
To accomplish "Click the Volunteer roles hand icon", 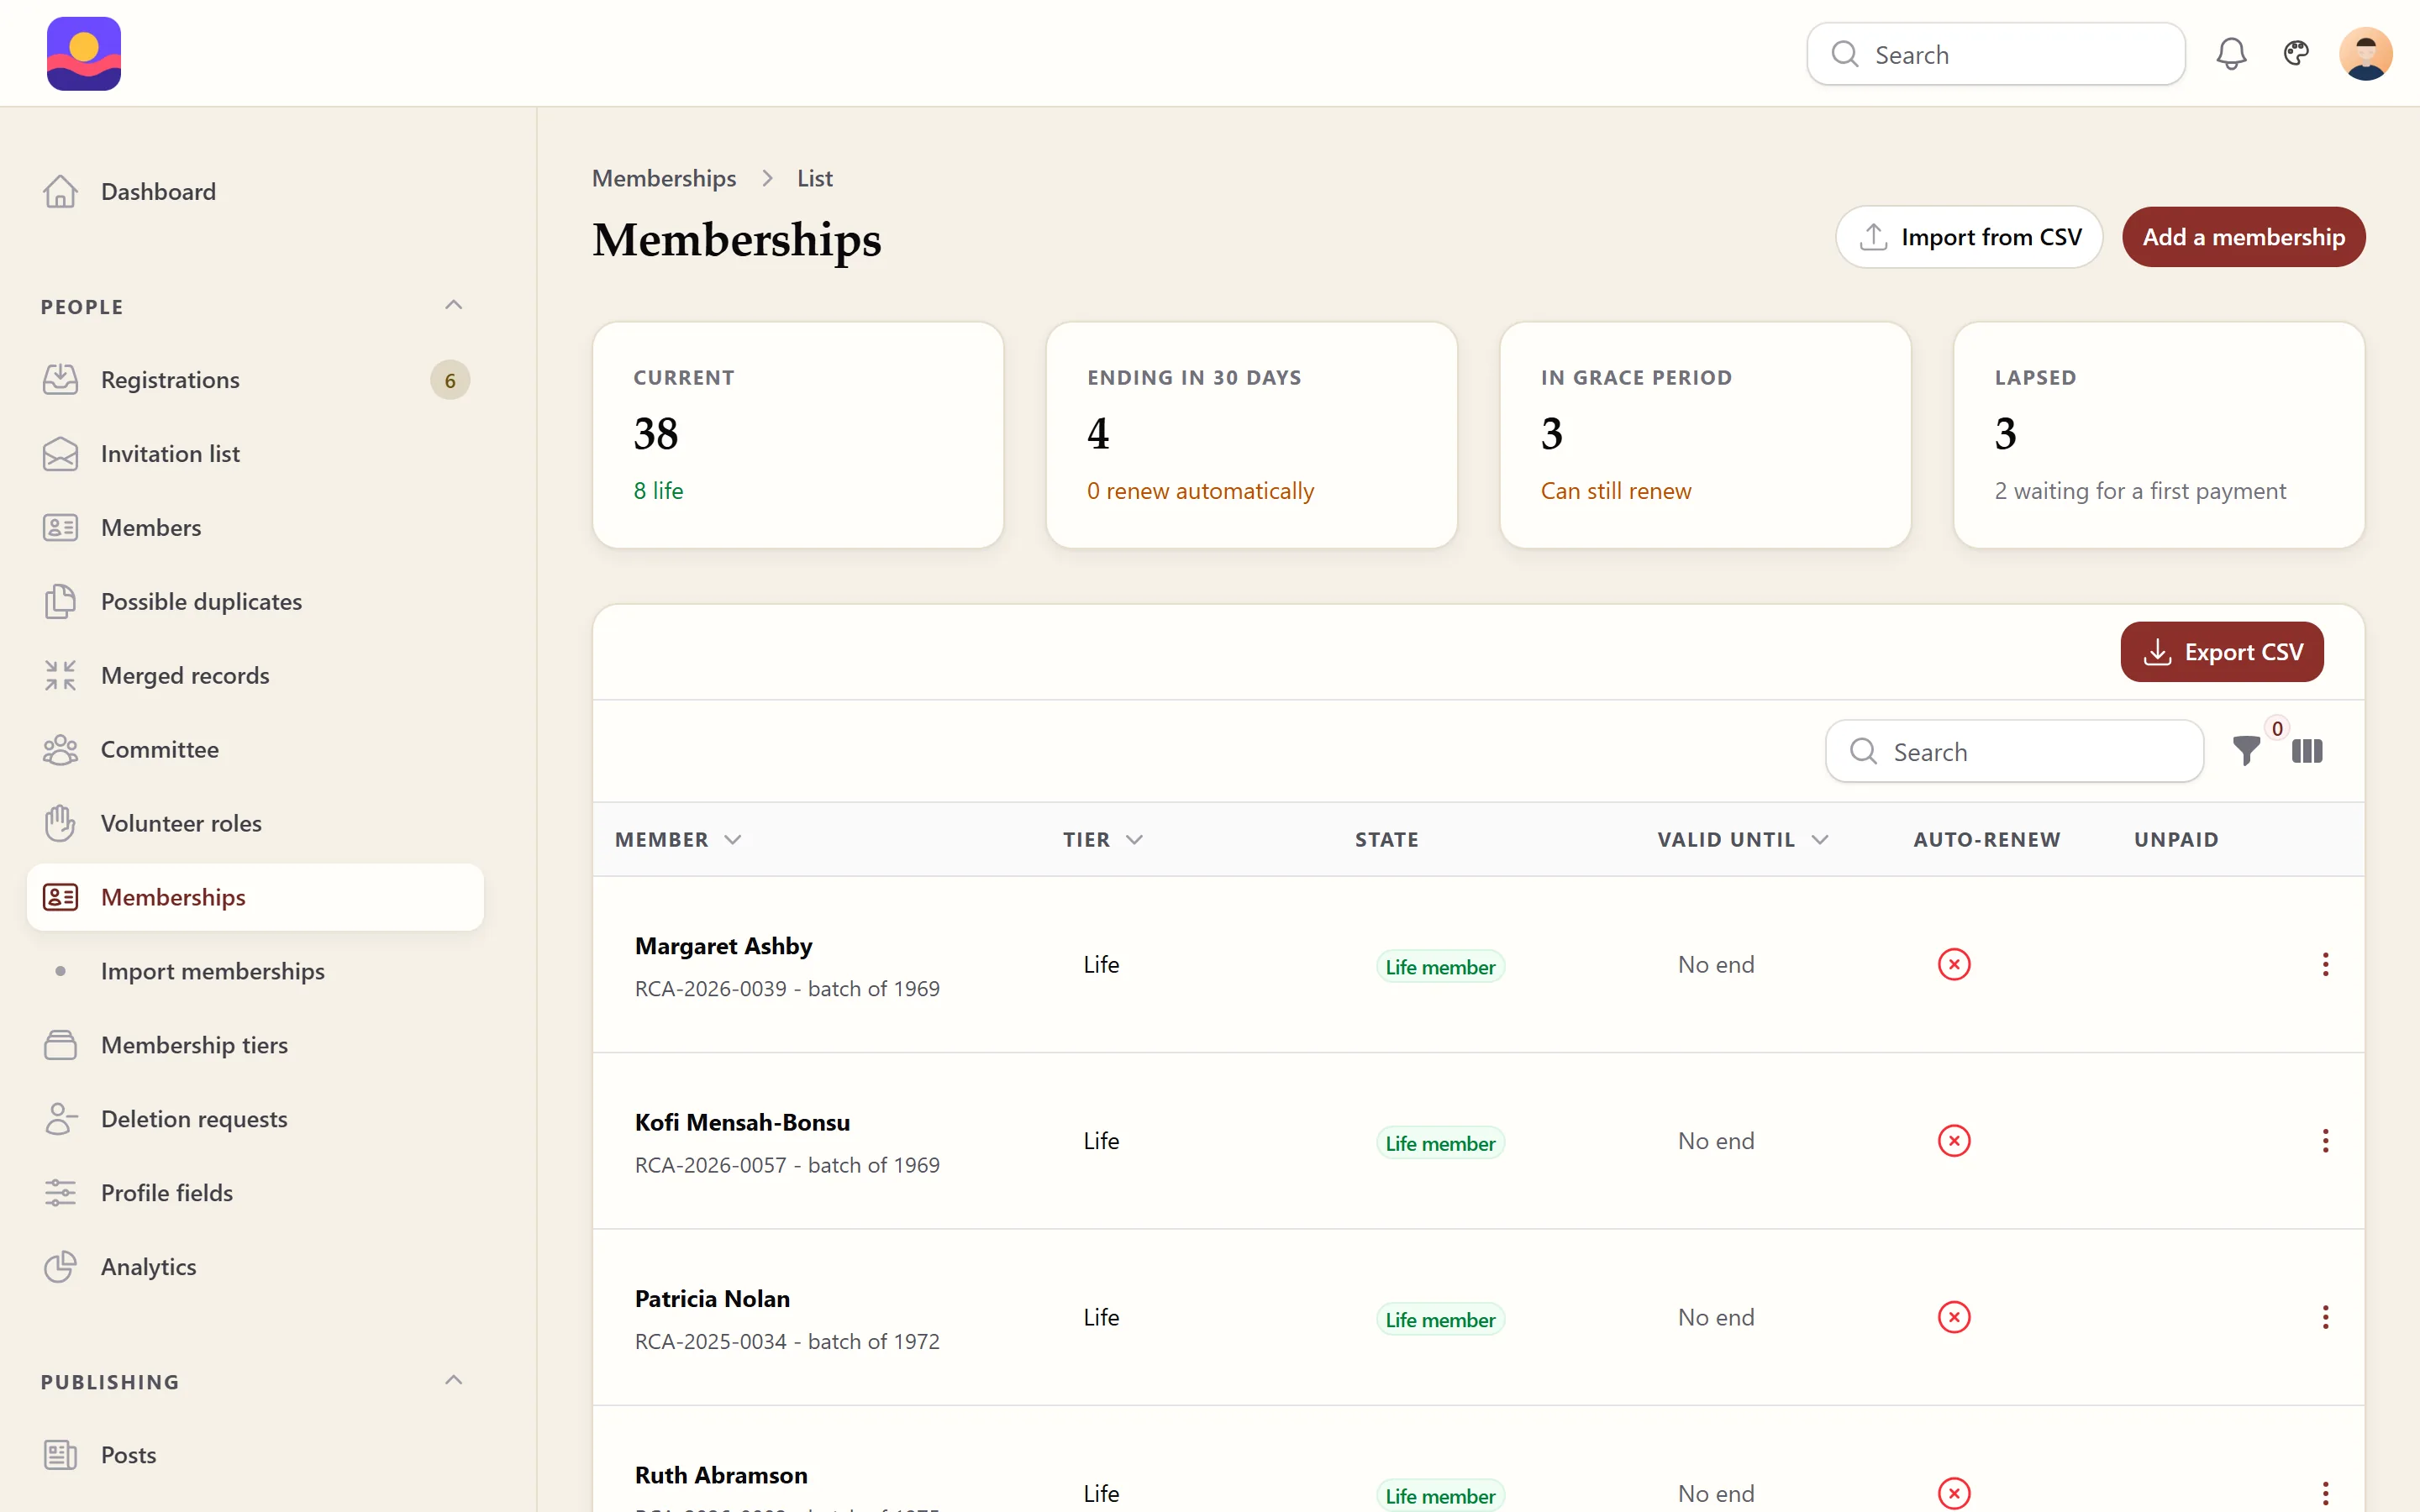I will click(x=60, y=823).
